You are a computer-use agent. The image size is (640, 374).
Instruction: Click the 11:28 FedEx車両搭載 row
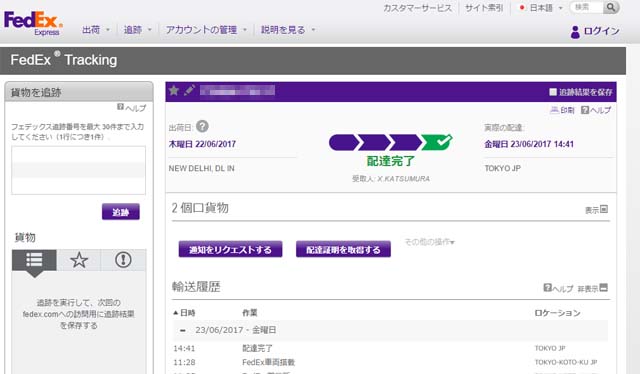390,362
